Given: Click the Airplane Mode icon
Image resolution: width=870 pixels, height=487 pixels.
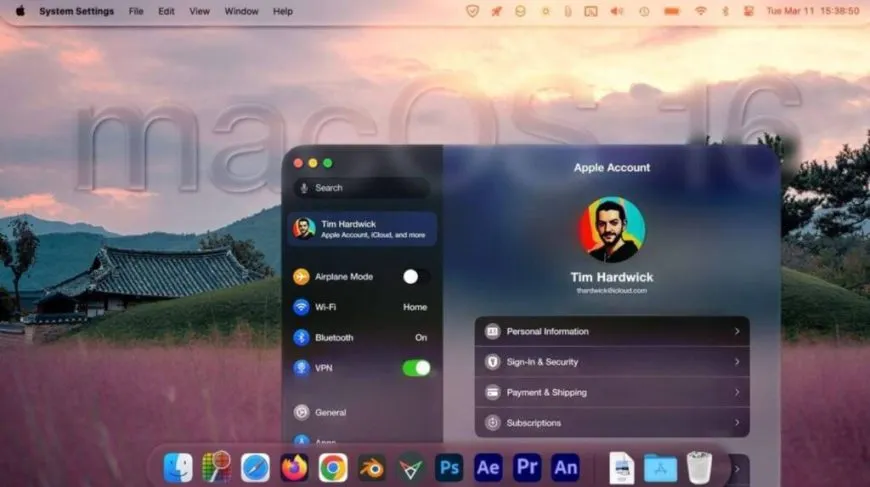Looking at the screenshot, I should coord(301,276).
